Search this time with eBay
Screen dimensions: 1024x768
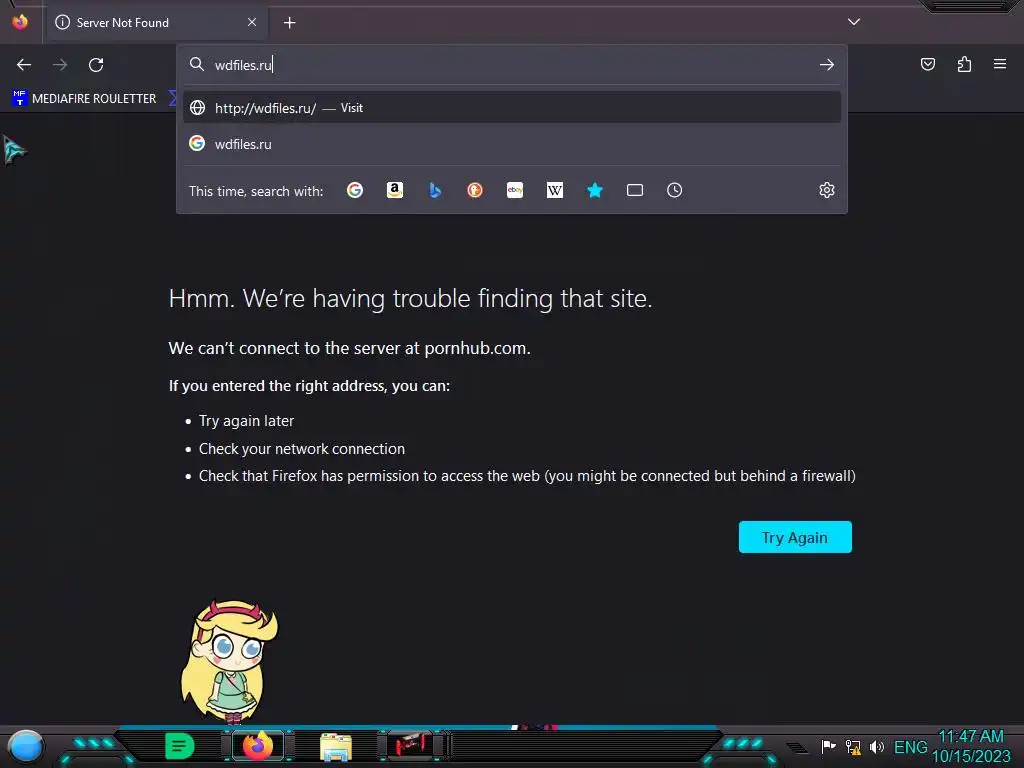pyautogui.click(x=515, y=190)
